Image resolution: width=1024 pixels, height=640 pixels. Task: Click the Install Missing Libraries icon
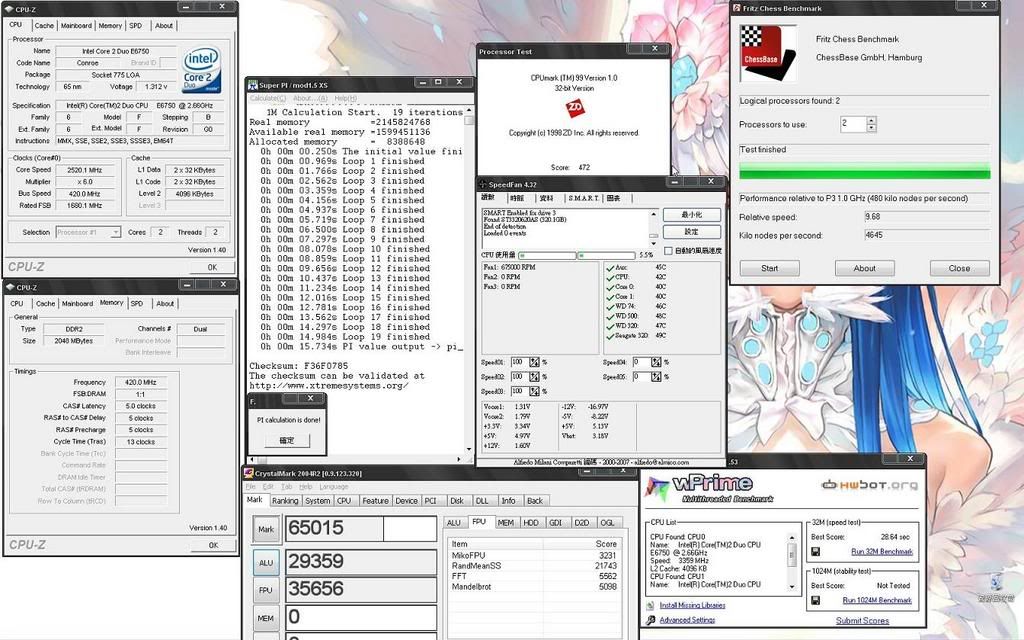click(x=651, y=605)
